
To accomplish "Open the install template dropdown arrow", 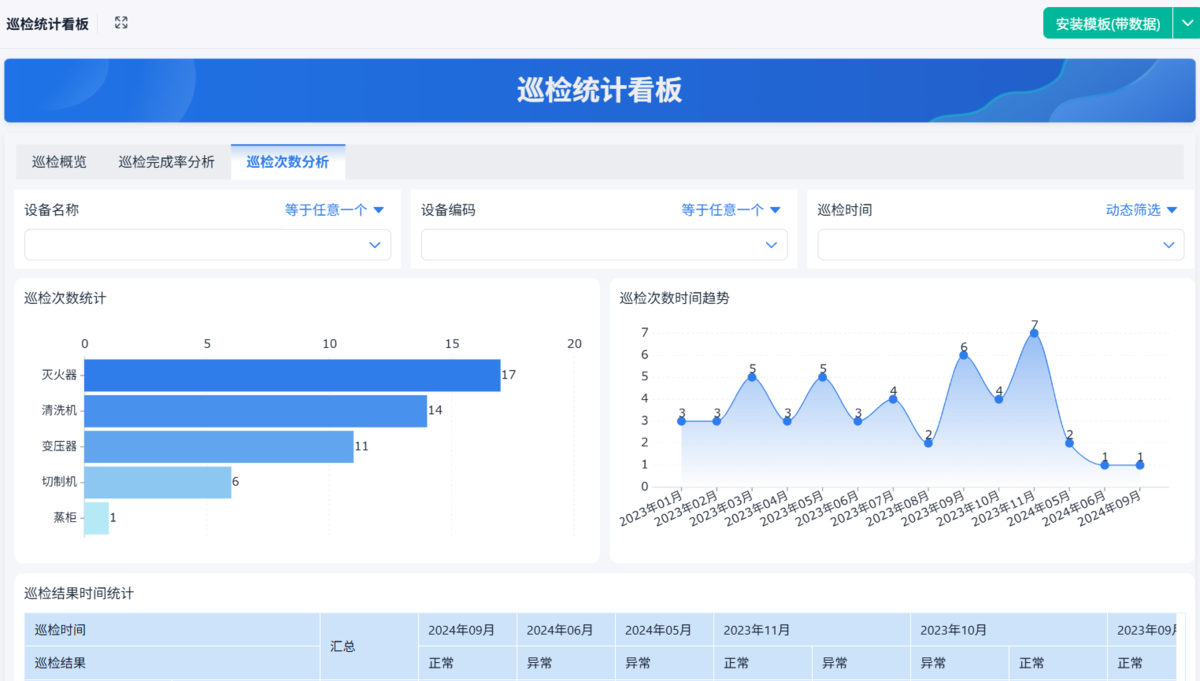I will [1185, 24].
